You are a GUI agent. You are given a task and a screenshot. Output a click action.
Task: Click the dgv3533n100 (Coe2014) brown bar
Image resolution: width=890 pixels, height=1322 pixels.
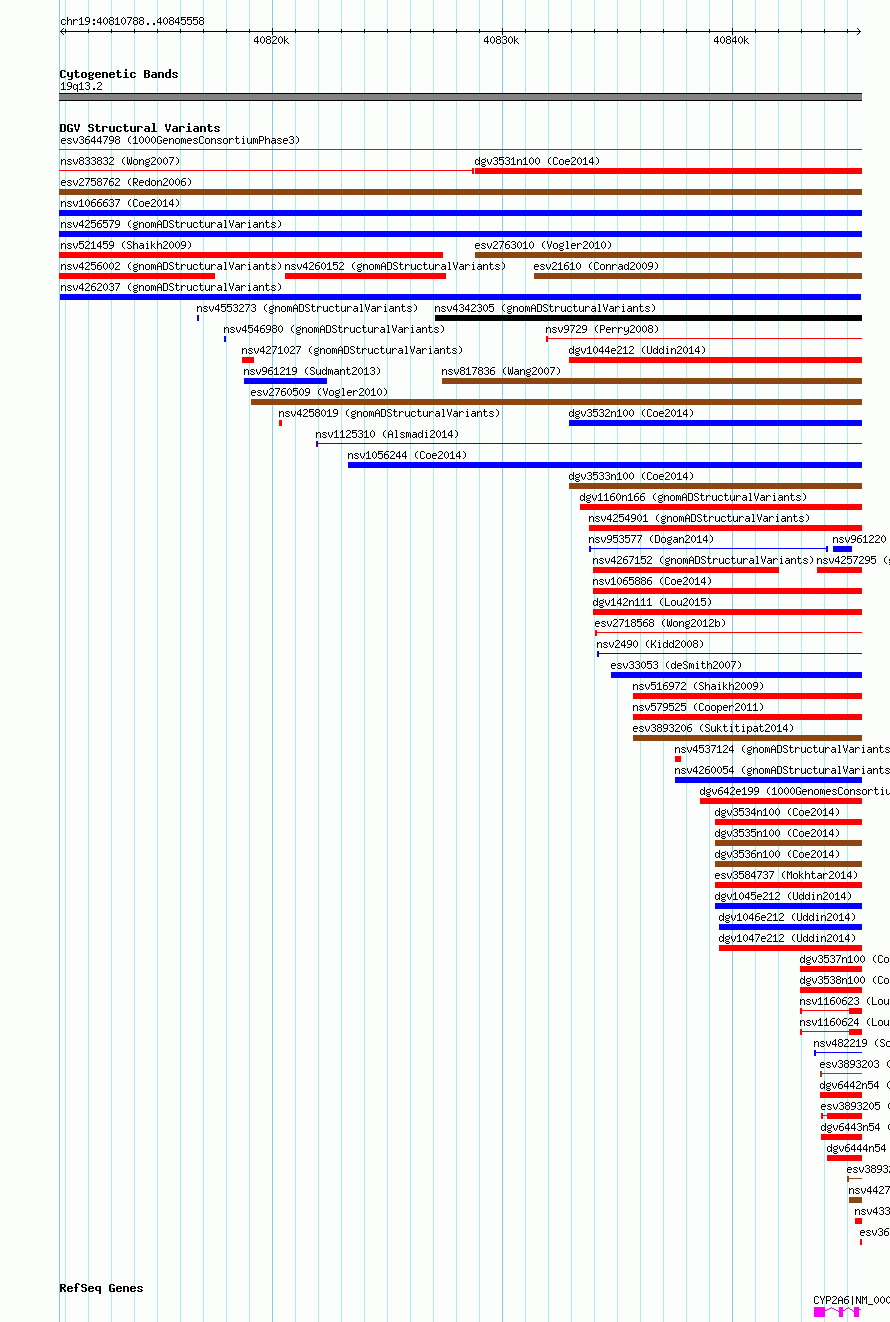[x=715, y=486]
